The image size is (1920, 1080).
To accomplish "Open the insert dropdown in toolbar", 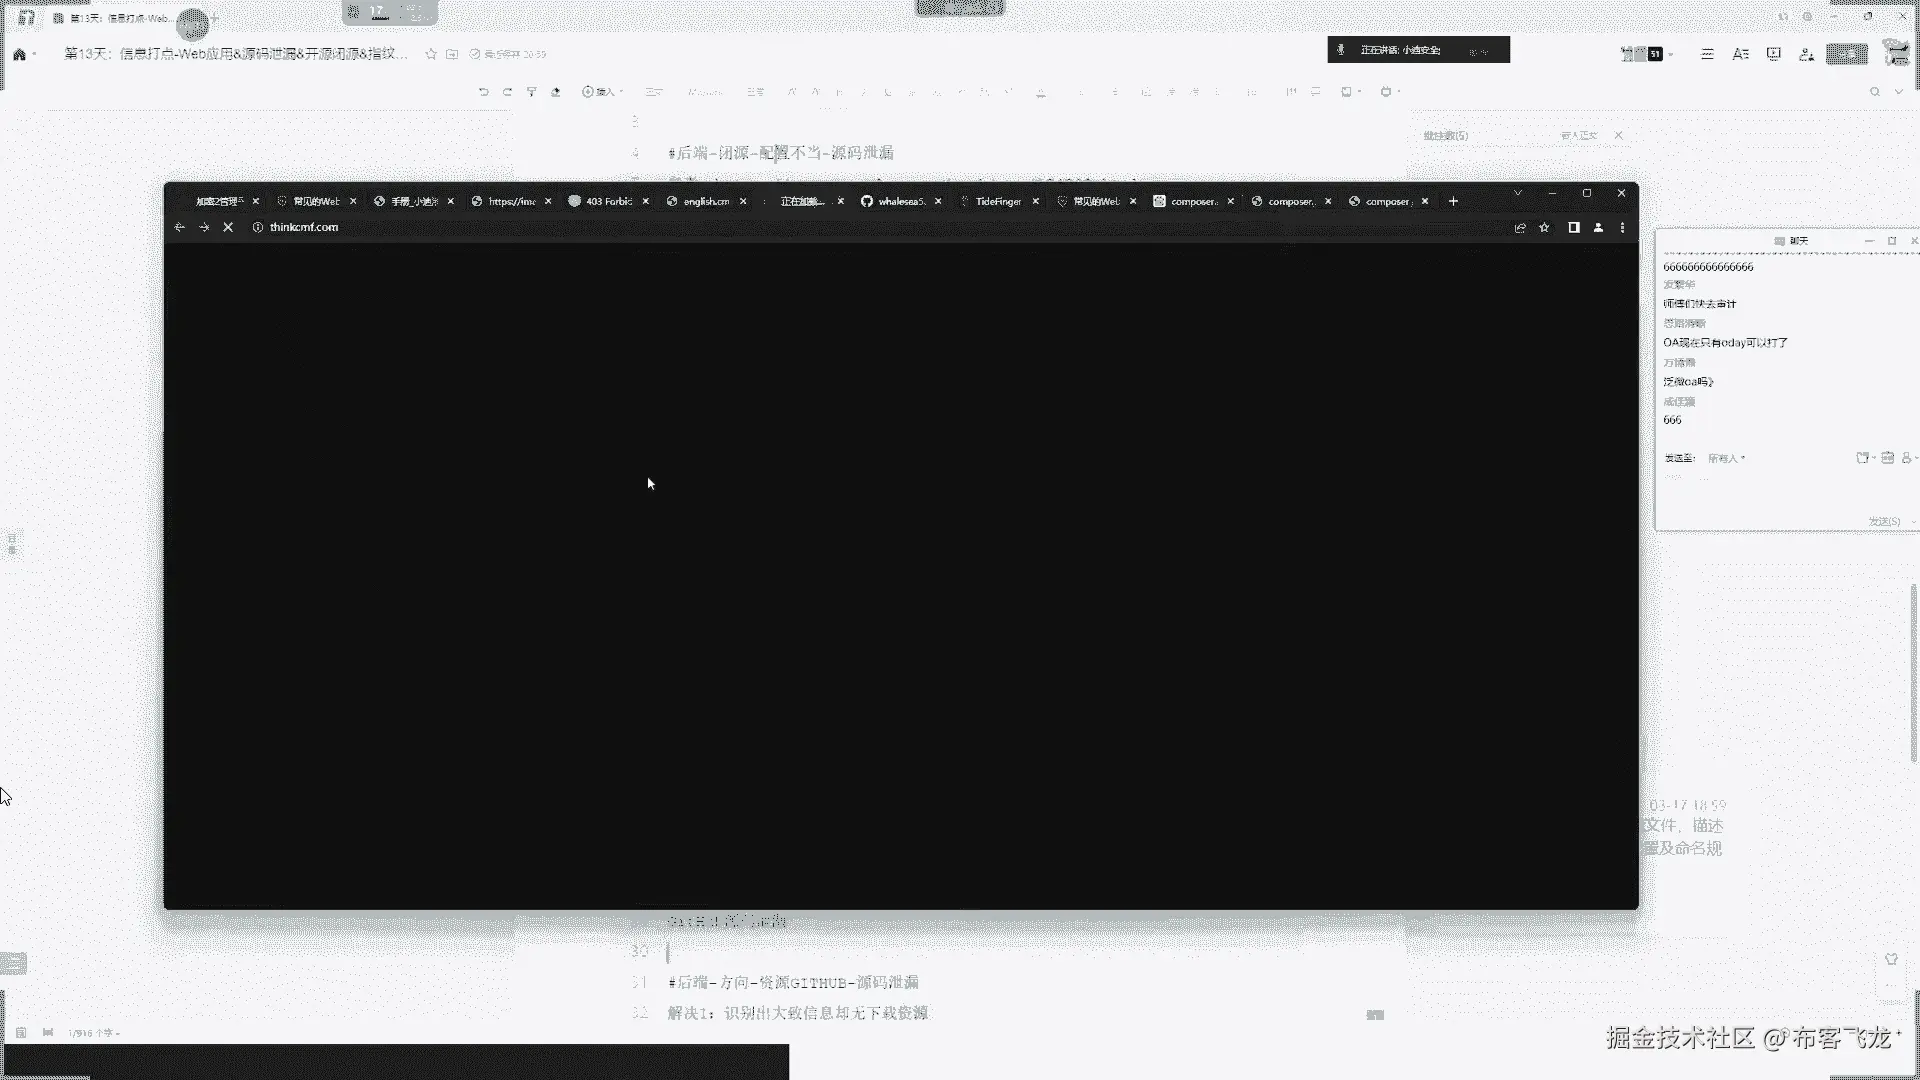I will click(x=603, y=92).
